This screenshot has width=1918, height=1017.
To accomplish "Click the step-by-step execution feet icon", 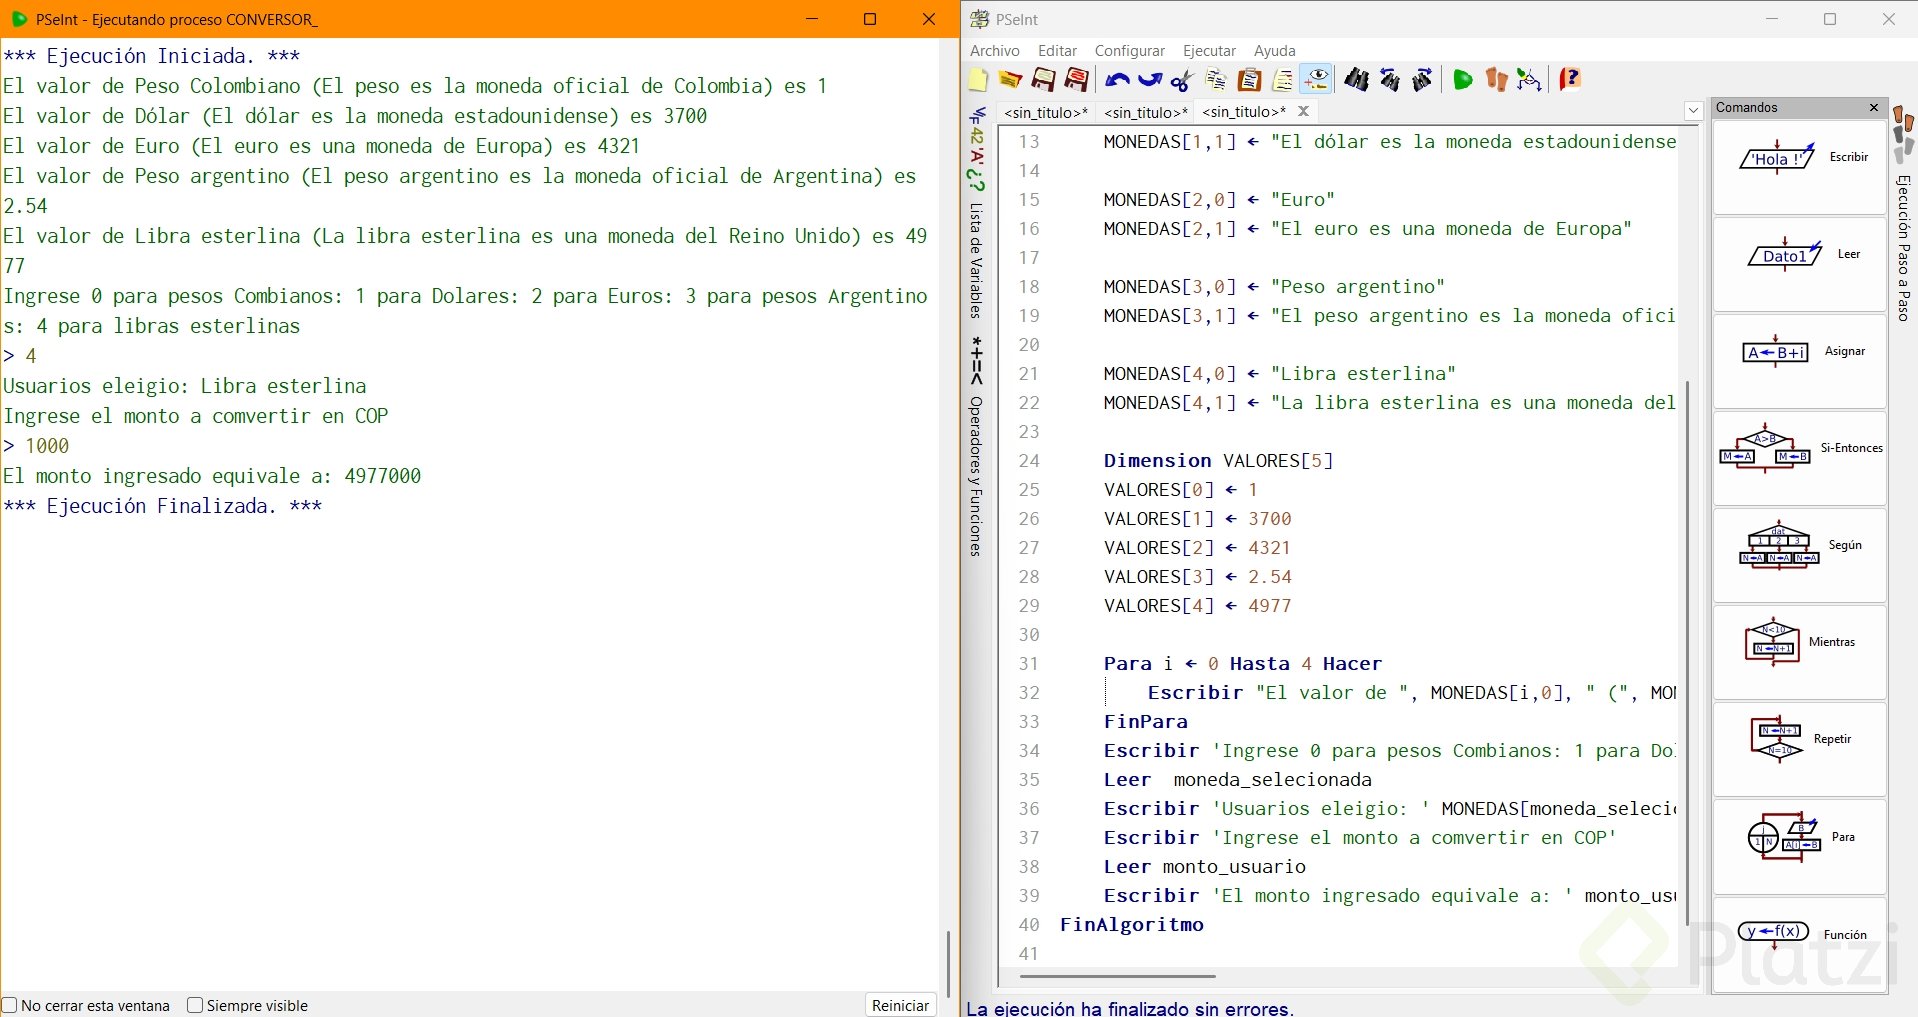I will [x=1496, y=80].
